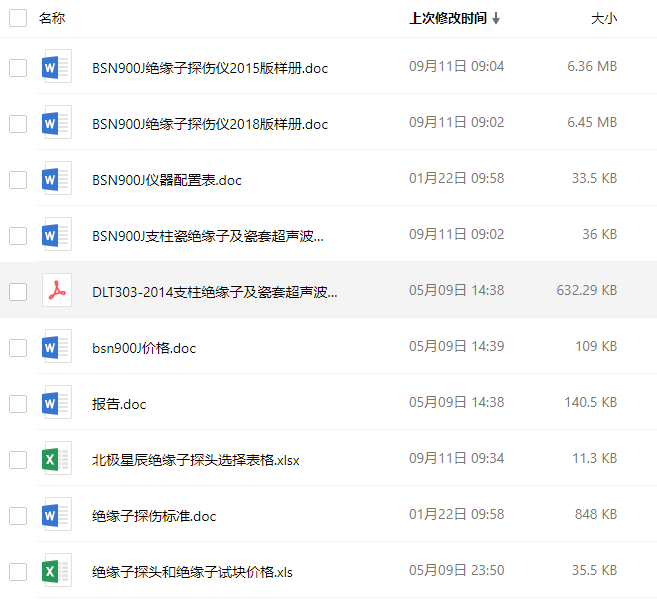The height and width of the screenshot is (615, 657).
Task: Select checkbox for BSN900J支柱瓷绝缘子及瓷套超声波 file
Action: 18,236
